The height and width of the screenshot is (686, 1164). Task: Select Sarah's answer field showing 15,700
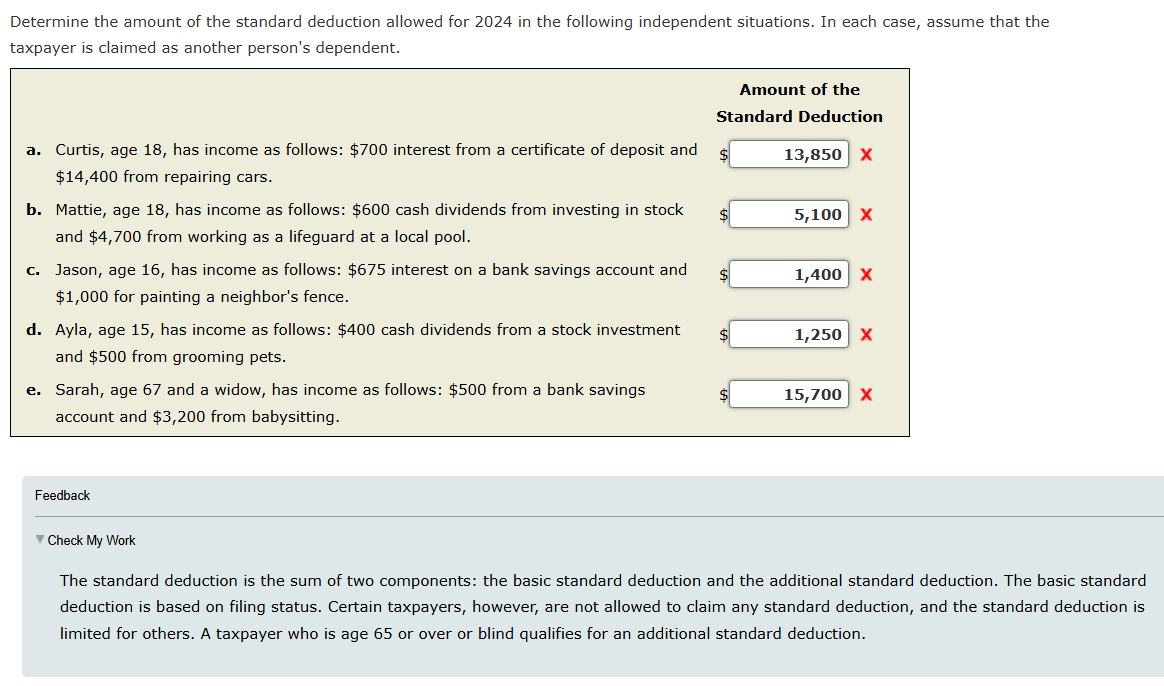point(789,394)
